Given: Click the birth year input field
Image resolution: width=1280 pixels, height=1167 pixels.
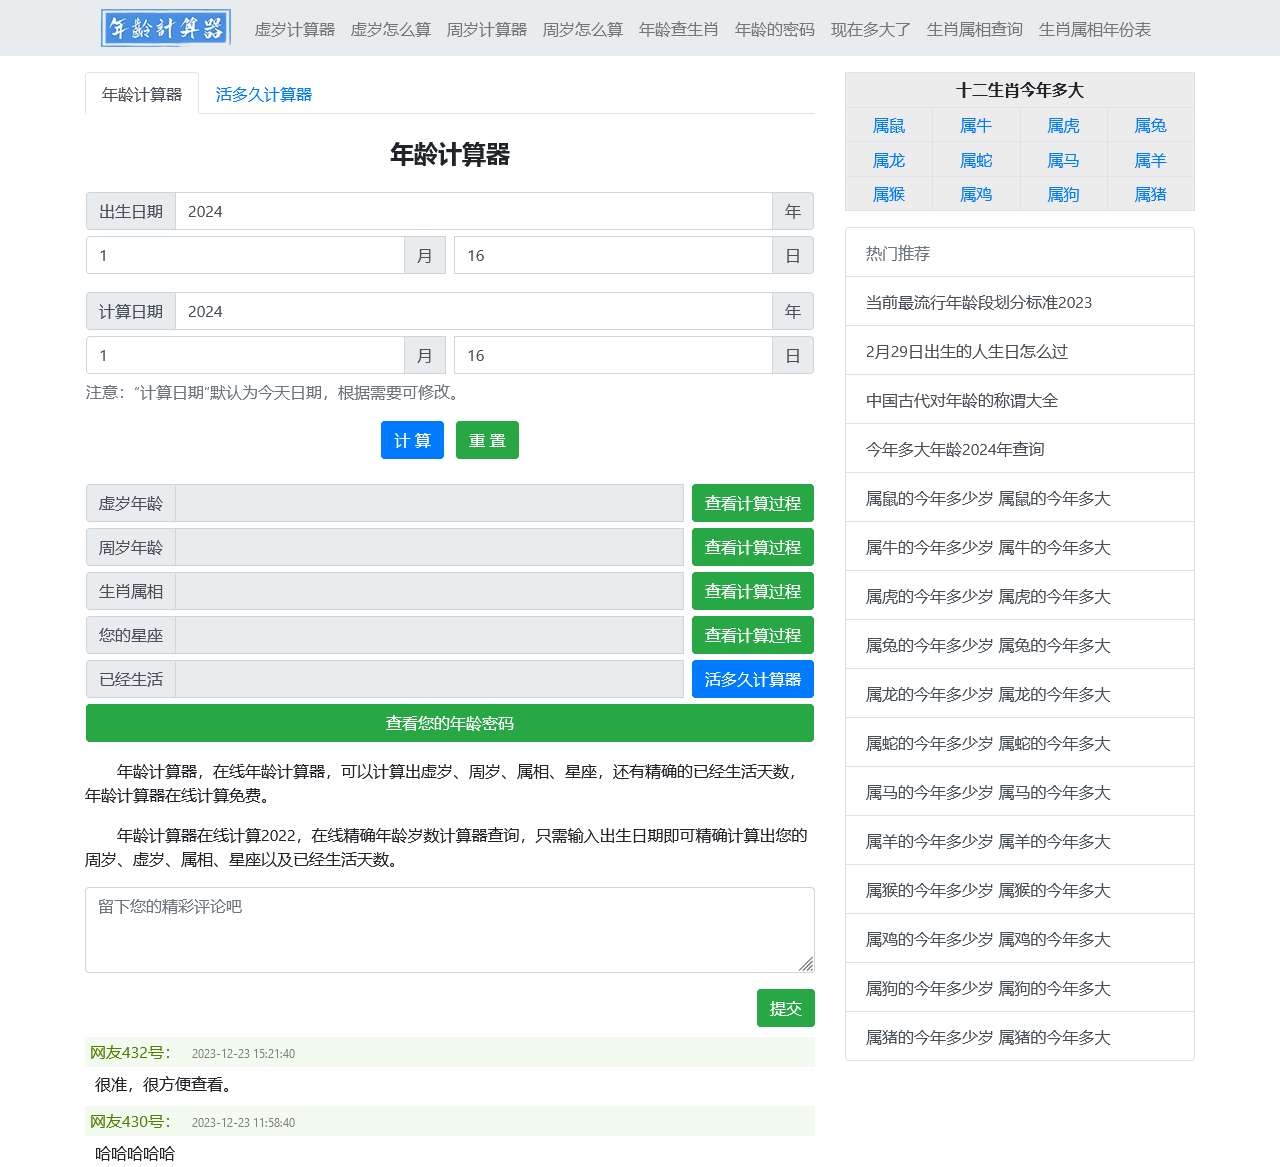Looking at the screenshot, I should (473, 212).
